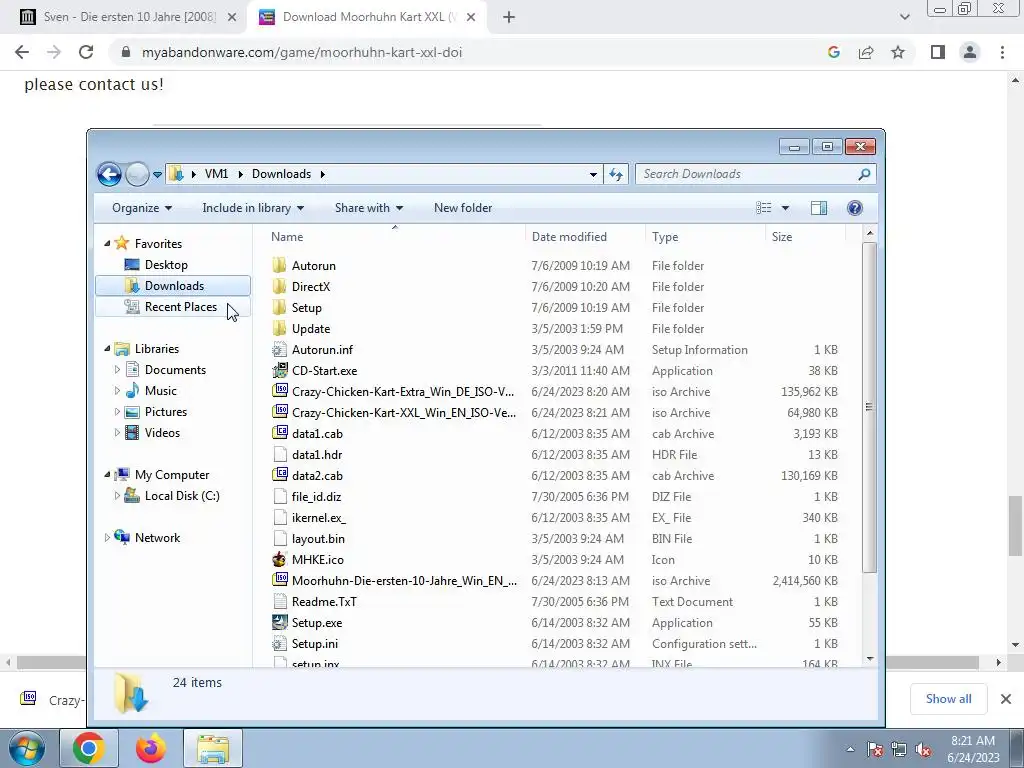Screen dimensions: 1024x768
Task: Select Moorhuhn-Die-ersten-10-Jahre iso icon
Action: [x=280, y=580]
